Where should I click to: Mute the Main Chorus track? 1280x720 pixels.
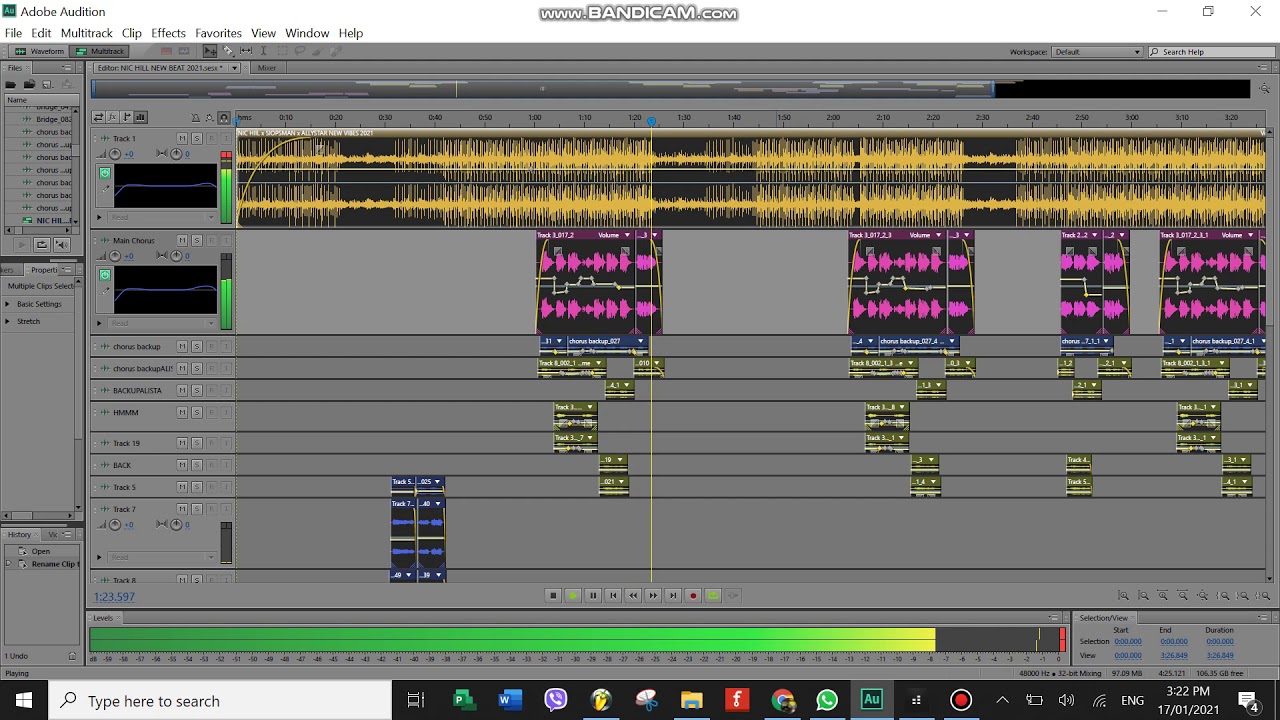[x=182, y=240]
